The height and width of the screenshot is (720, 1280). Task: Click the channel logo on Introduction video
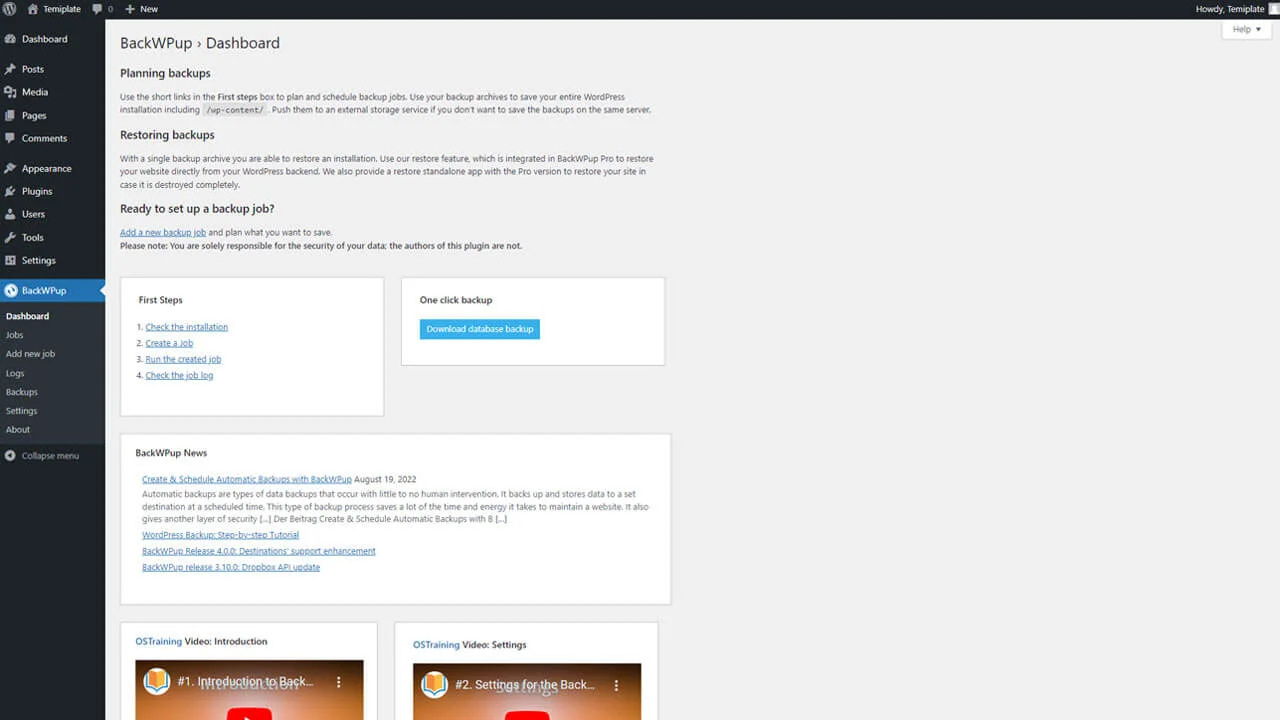[x=156, y=682]
